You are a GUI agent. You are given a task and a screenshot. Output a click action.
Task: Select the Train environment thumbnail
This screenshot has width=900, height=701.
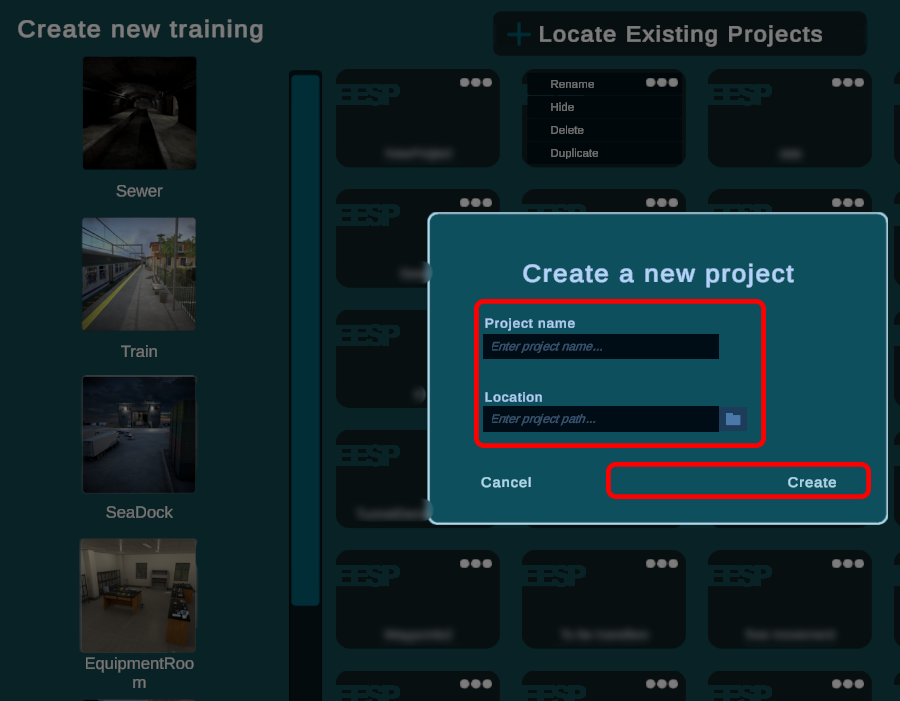click(x=139, y=274)
